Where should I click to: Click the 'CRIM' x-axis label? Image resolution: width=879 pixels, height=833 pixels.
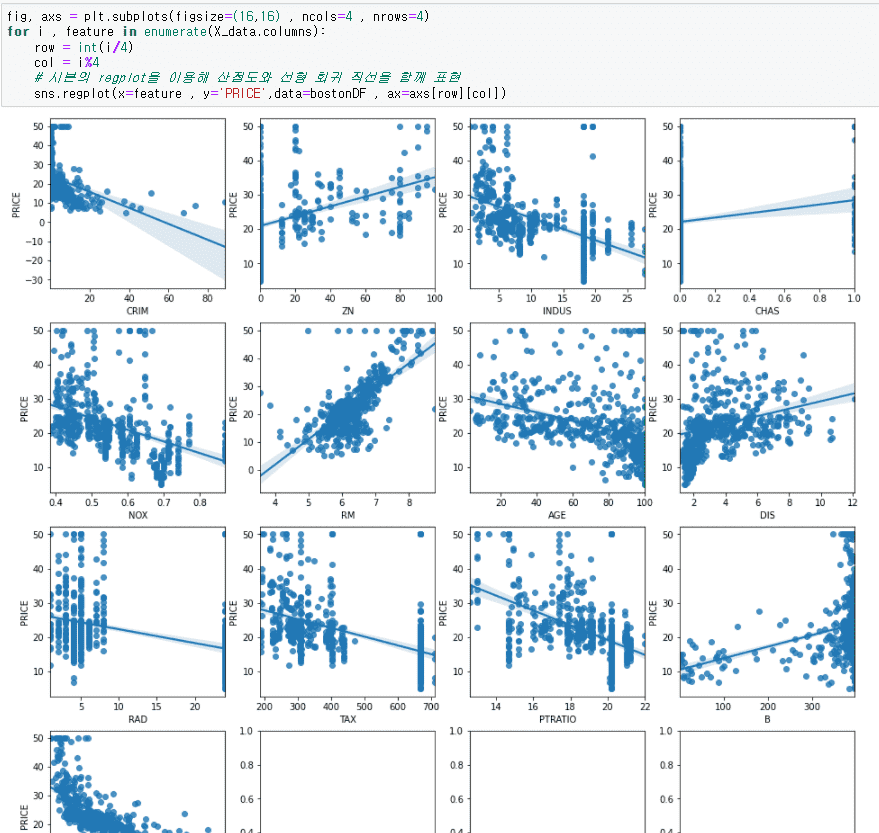tap(137, 311)
